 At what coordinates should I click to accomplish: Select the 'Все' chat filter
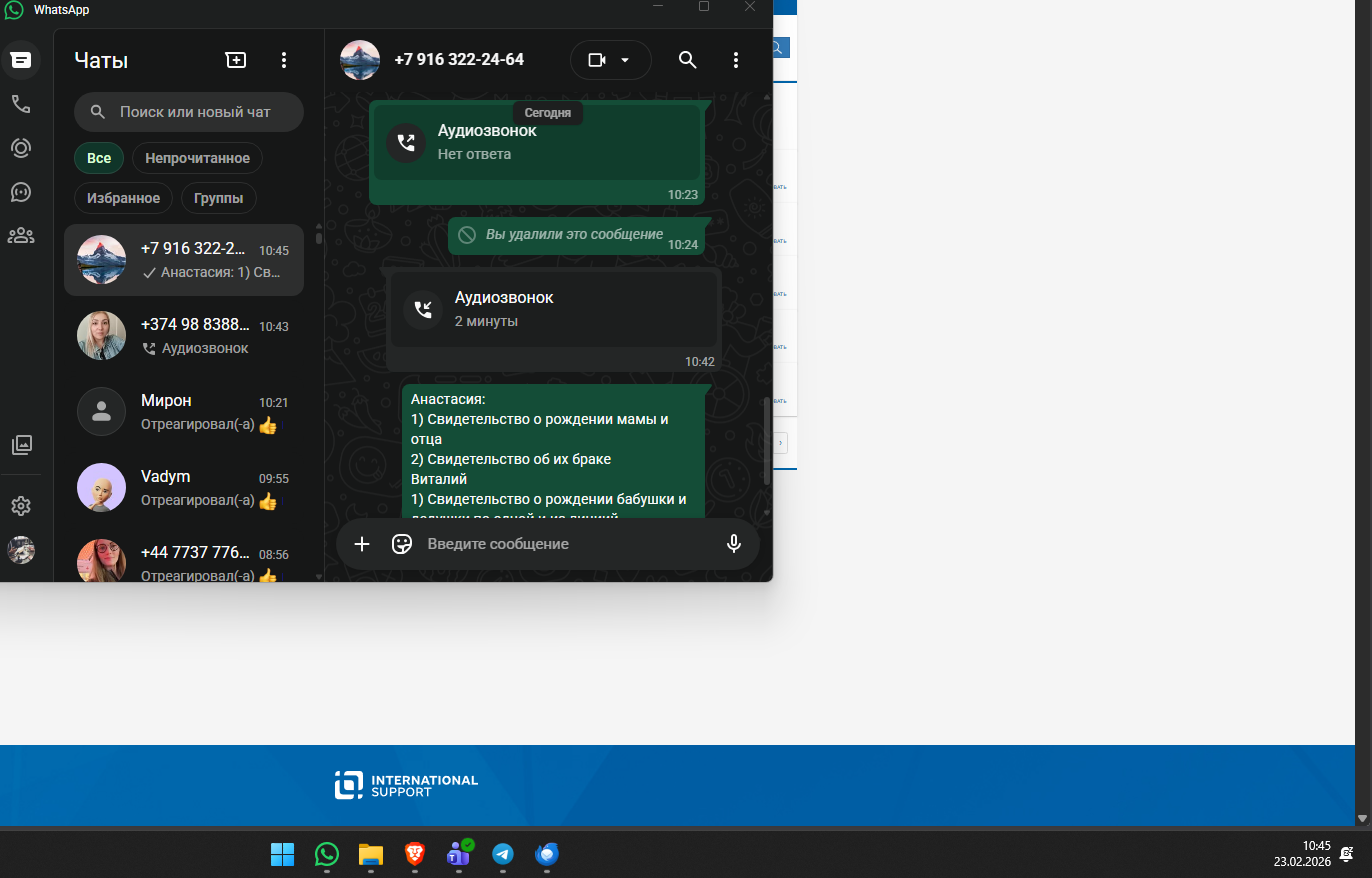click(x=99, y=158)
